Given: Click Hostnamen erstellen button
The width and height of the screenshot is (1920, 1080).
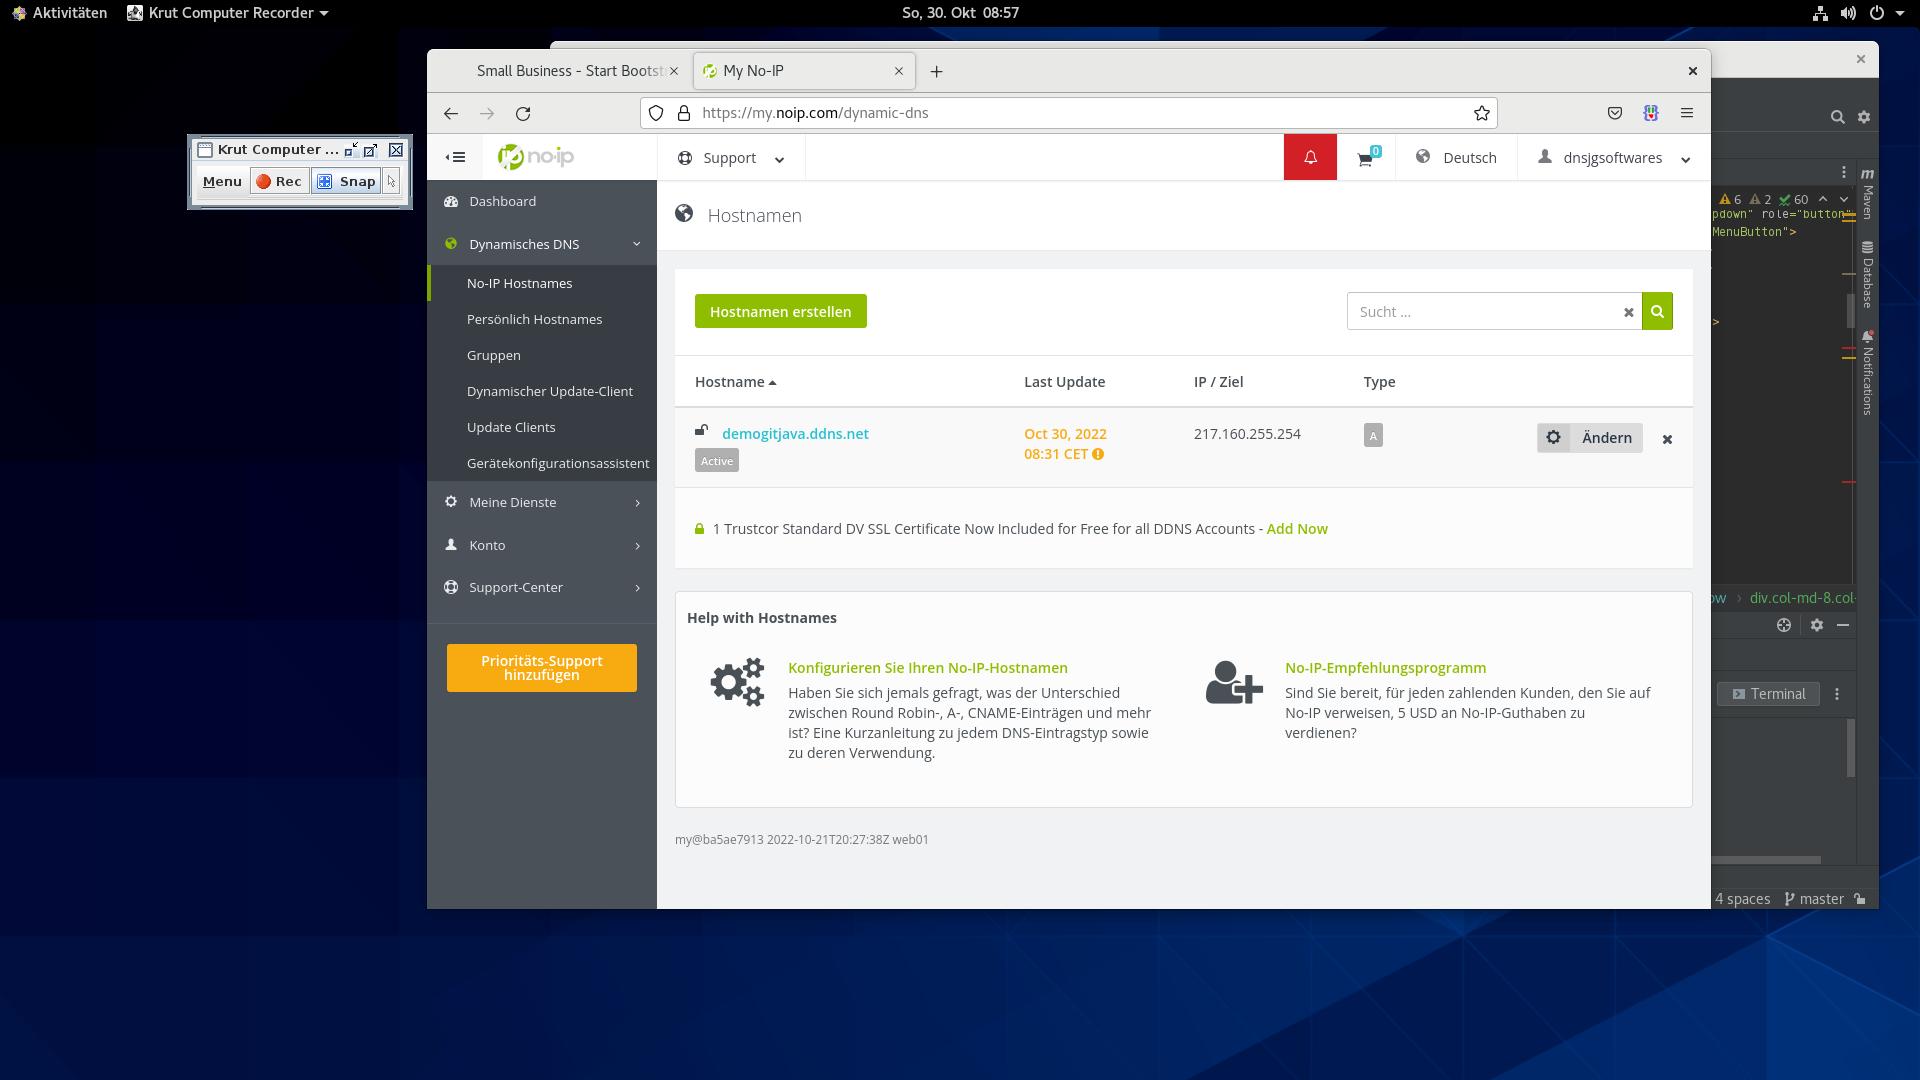Looking at the screenshot, I should tap(780, 312).
